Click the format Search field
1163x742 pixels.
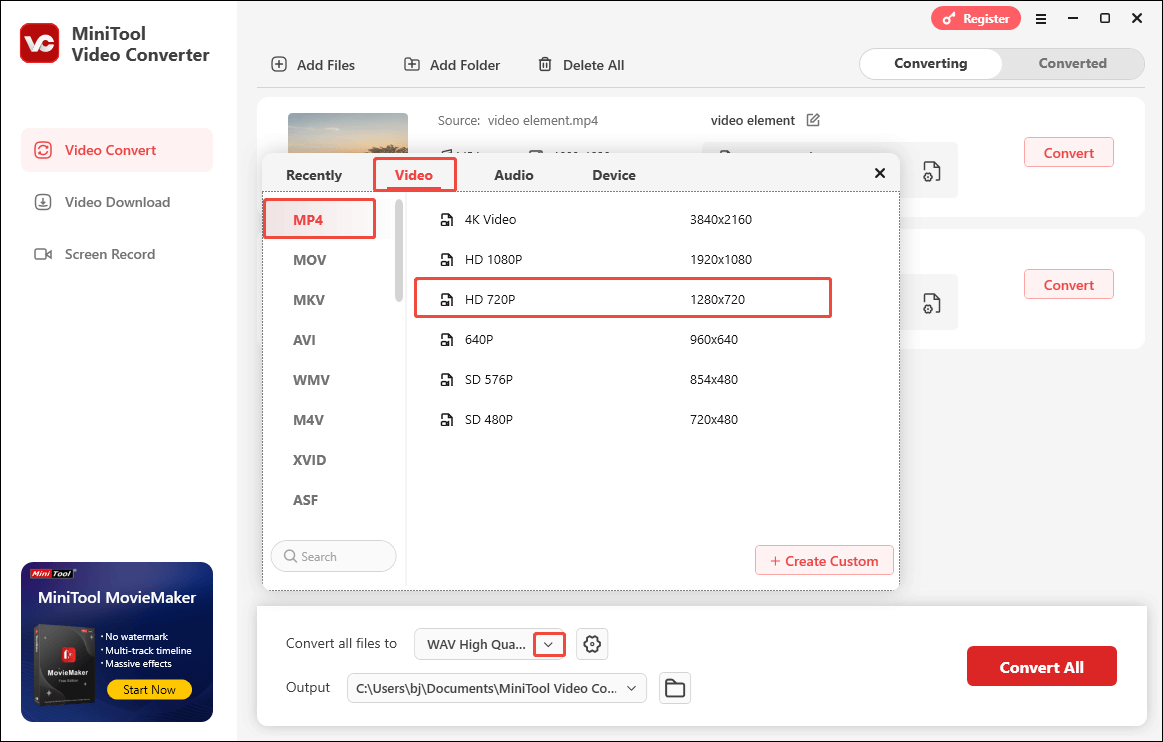(x=333, y=557)
